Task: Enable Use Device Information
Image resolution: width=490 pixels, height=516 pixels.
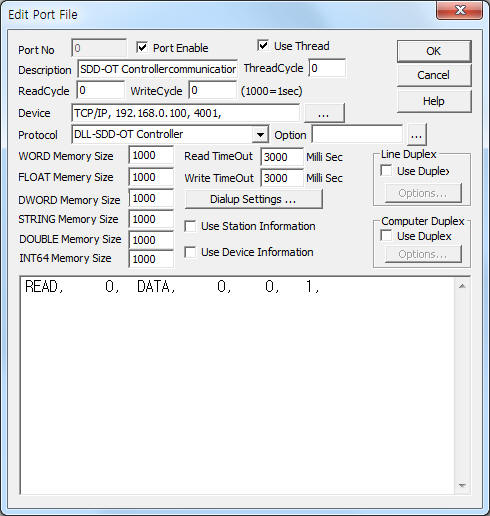Action: point(190,252)
